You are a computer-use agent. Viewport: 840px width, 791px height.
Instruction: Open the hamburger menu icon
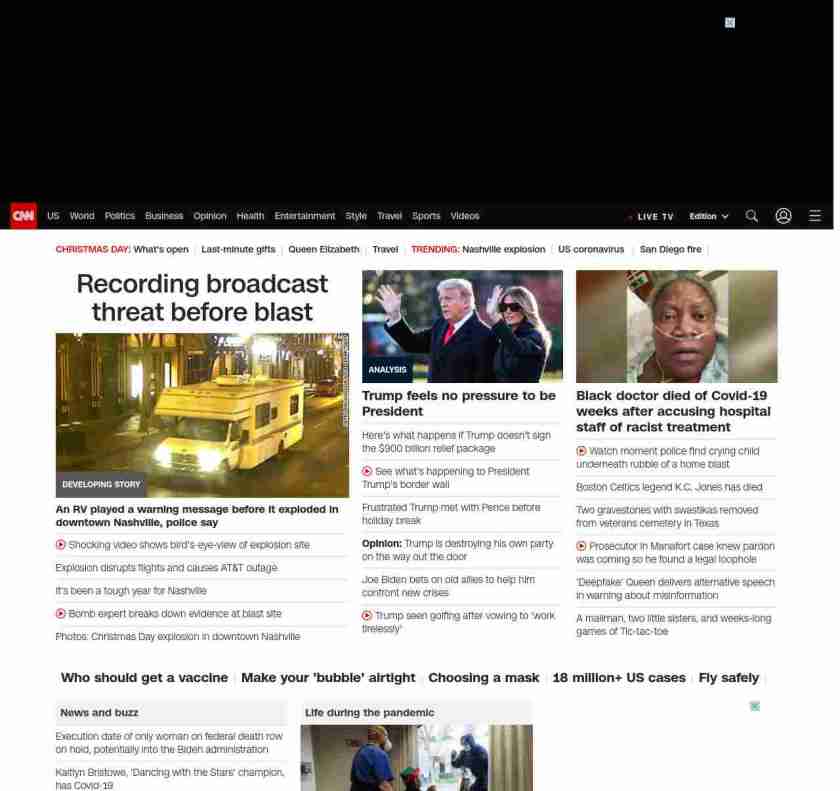pos(815,216)
